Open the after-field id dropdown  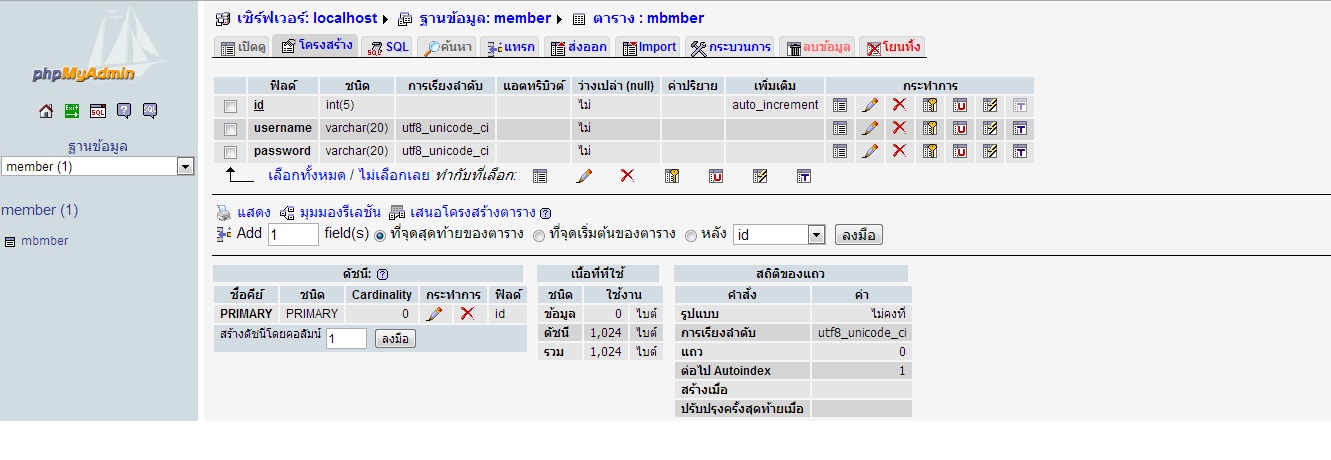(x=779, y=235)
